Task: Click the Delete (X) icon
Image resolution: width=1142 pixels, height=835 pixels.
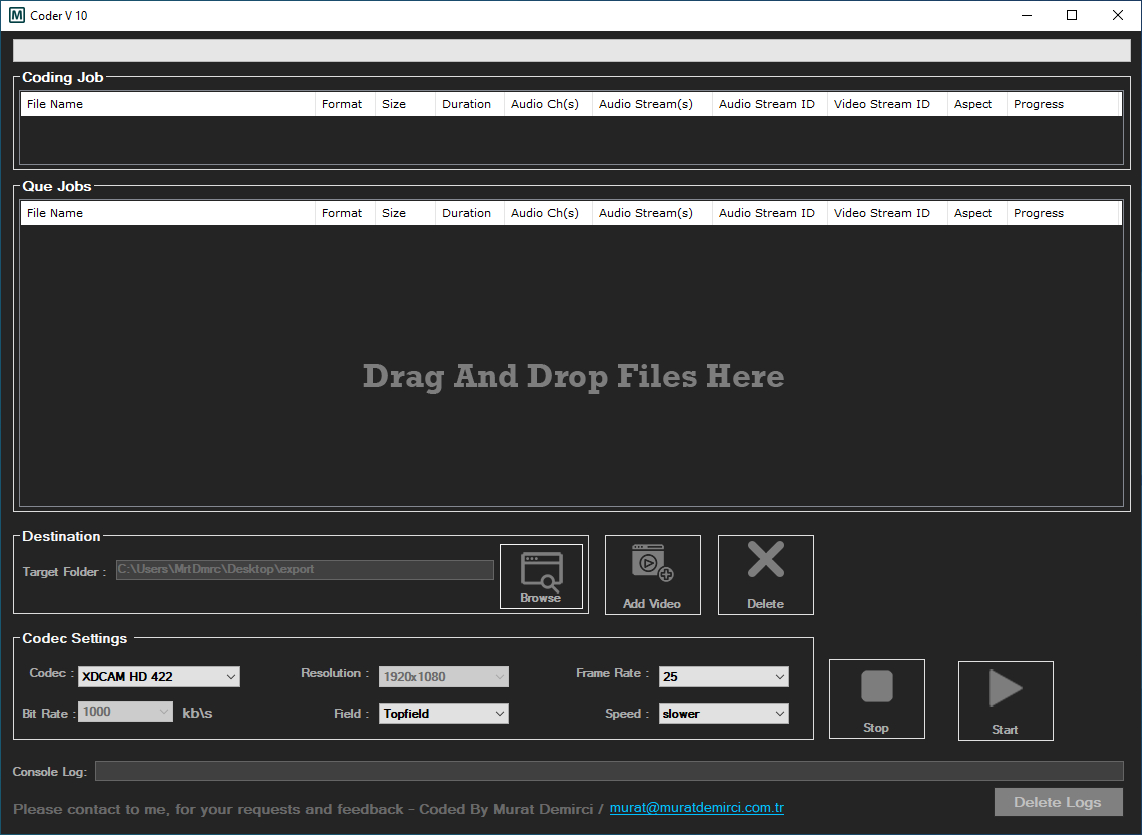Action: click(765, 573)
